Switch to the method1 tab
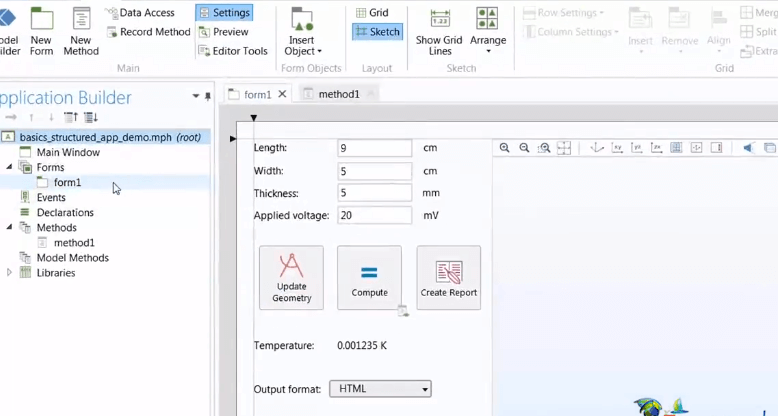Image resolution: width=778 pixels, height=416 pixels. 338,94
